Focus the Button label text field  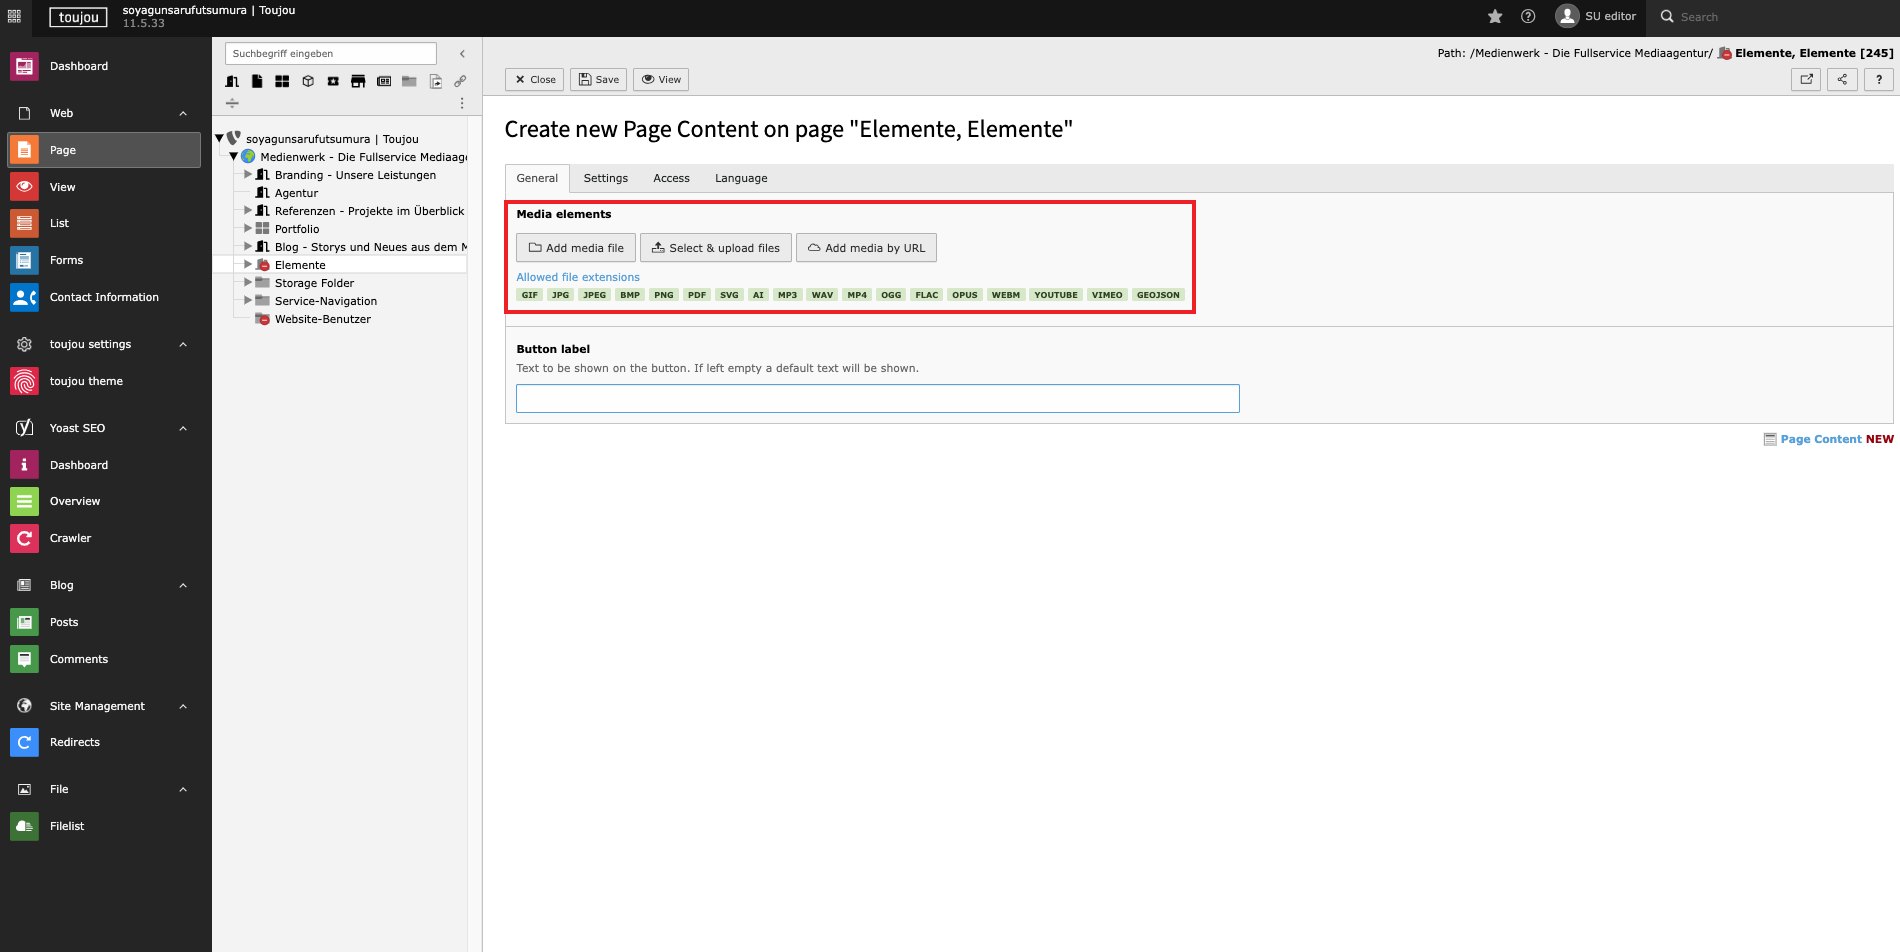coord(877,398)
